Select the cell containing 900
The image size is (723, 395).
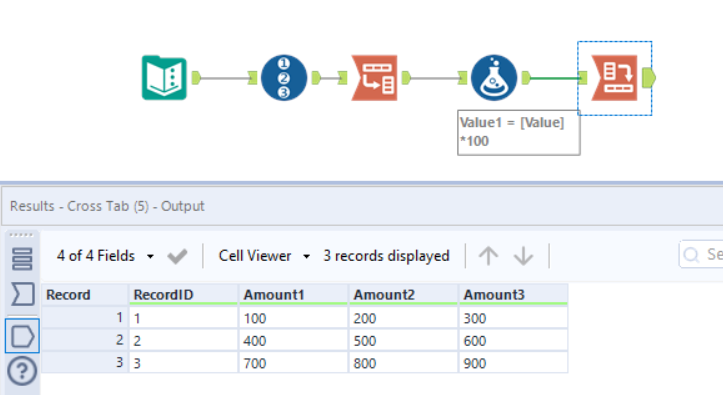click(513, 363)
